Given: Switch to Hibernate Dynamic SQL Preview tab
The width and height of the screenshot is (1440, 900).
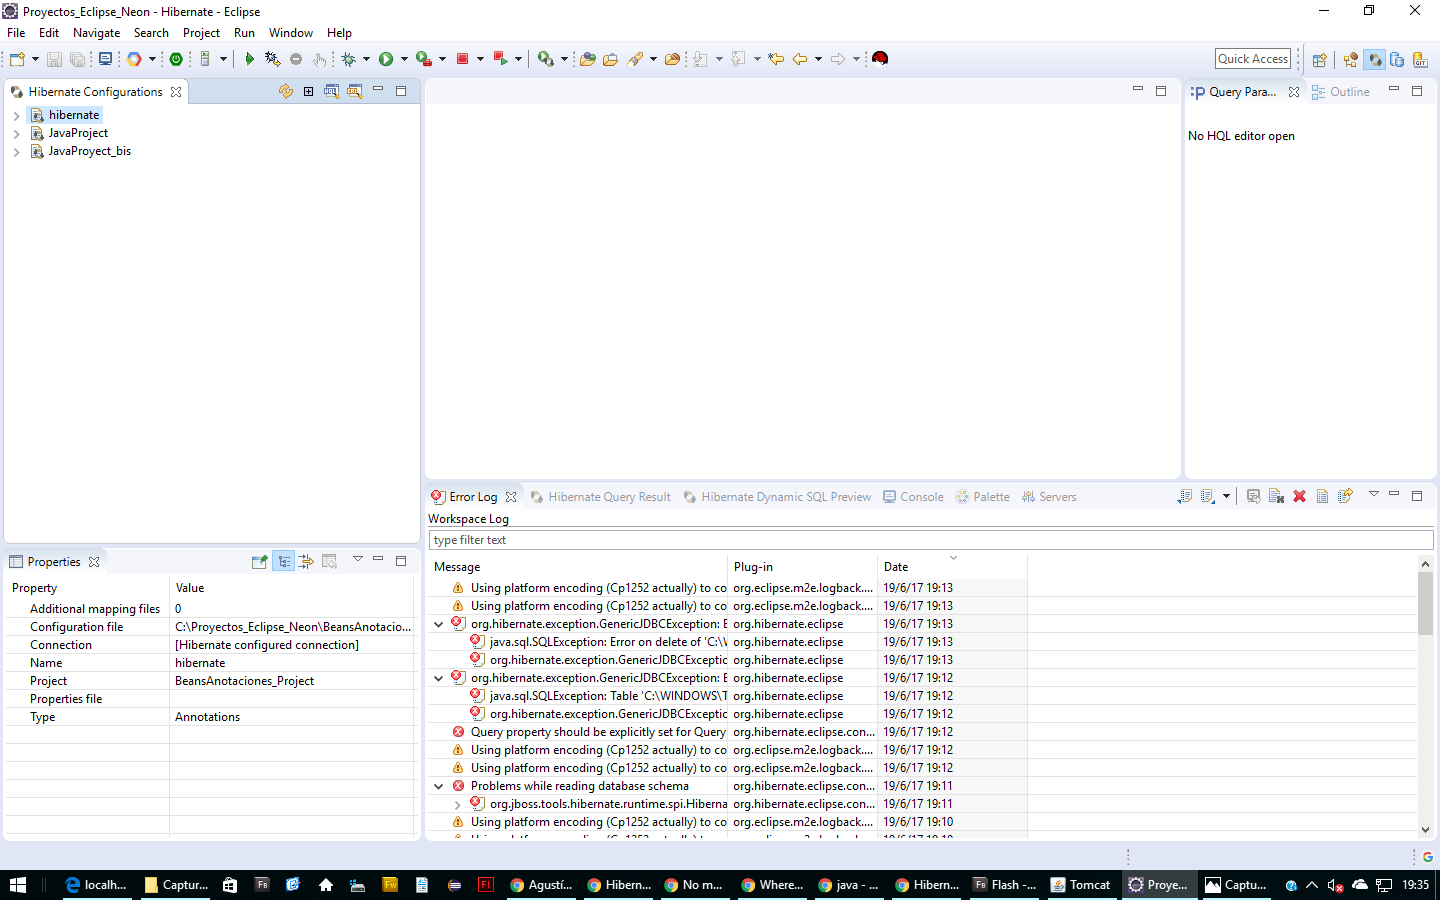Looking at the screenshot, I should click(x=777, y=497).
